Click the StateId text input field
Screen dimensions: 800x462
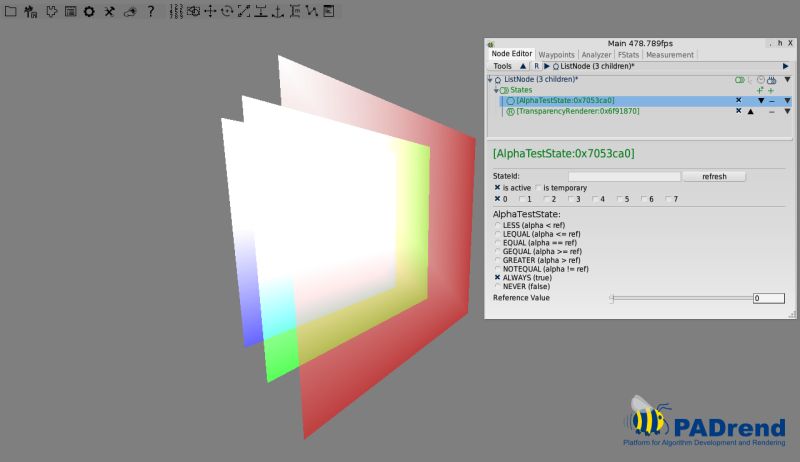pyautogui.click(x=624, y=176)
